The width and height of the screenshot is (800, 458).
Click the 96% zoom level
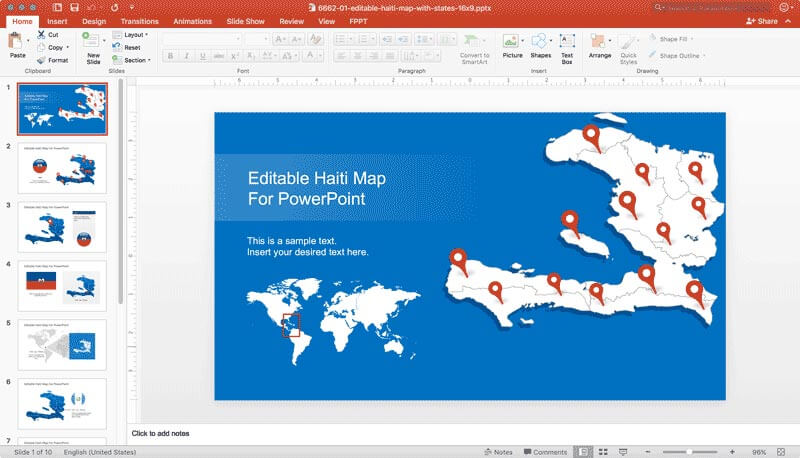[759, 452]
